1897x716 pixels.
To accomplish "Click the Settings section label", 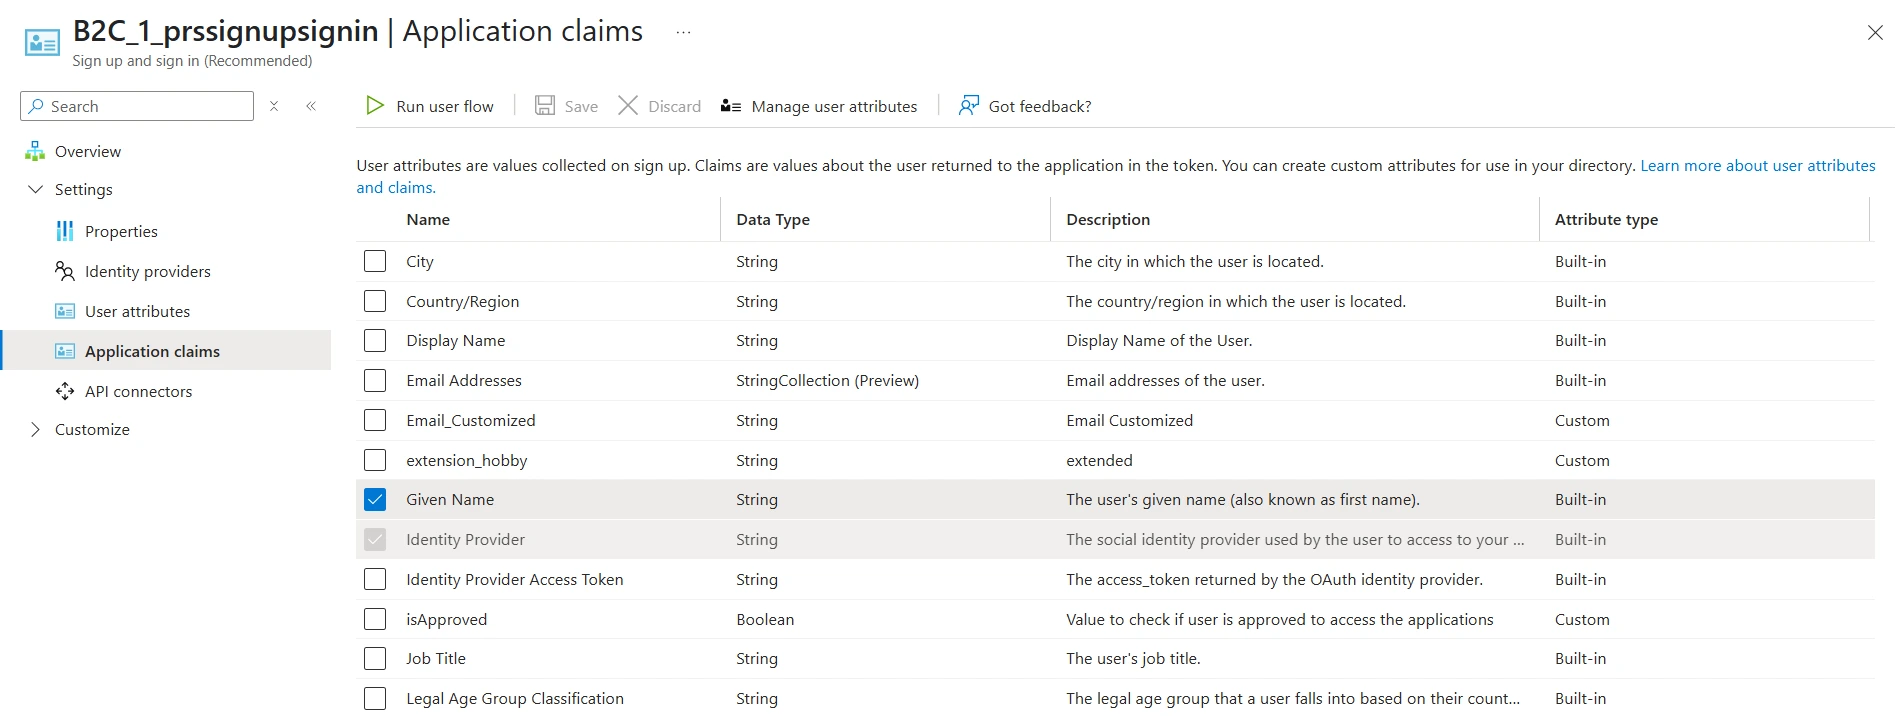I will tap(84, 189).
